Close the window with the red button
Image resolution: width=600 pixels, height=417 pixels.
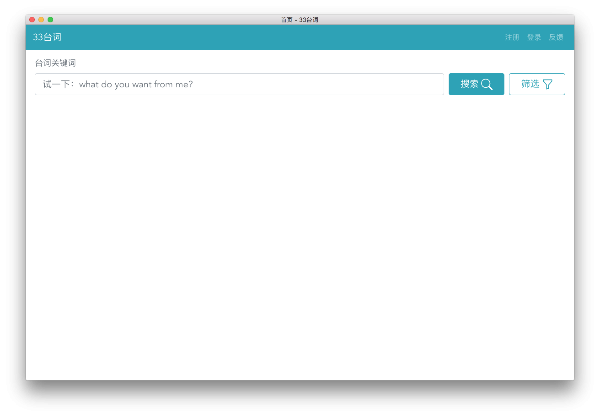click(32, 20)
